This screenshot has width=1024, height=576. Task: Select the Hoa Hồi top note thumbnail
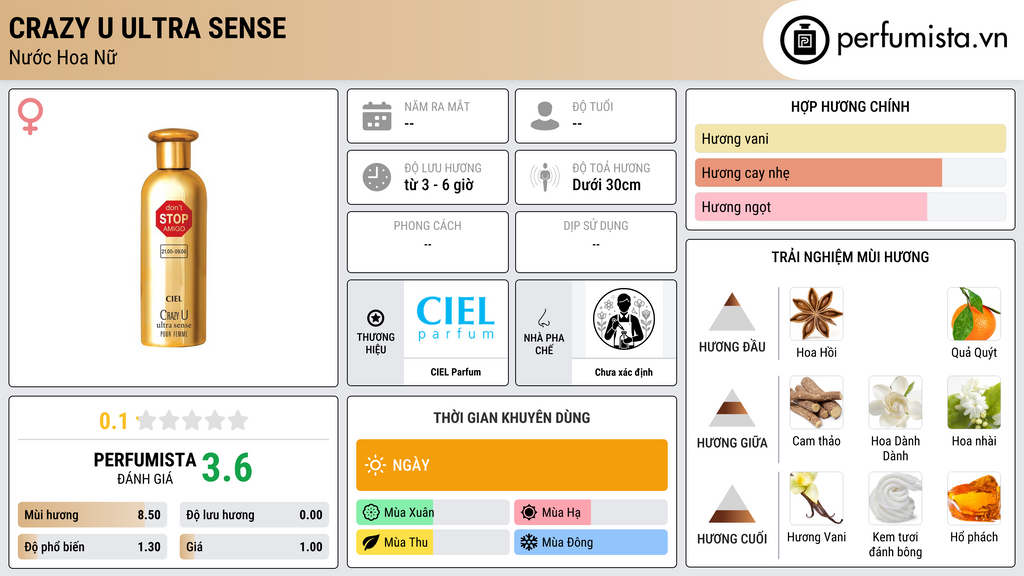pyautogui.click(x=816, y=314)
